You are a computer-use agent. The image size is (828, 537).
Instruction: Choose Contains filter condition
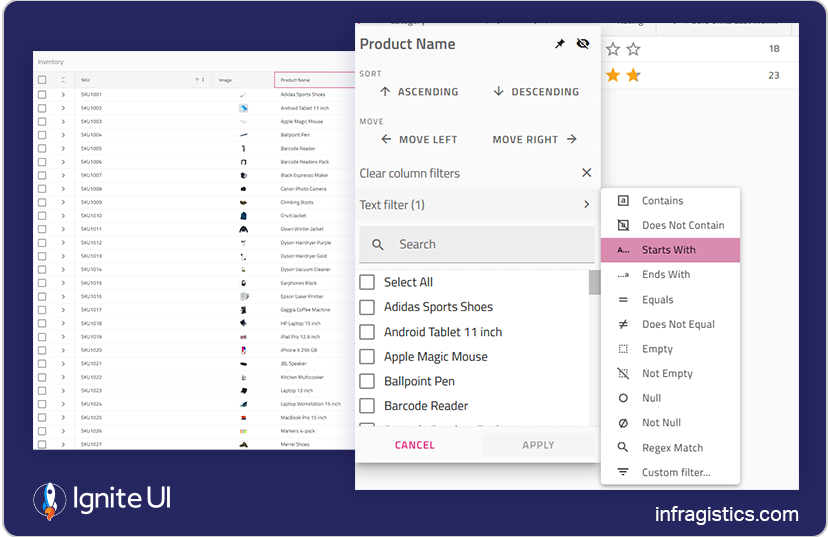click(x=670, y=201)
